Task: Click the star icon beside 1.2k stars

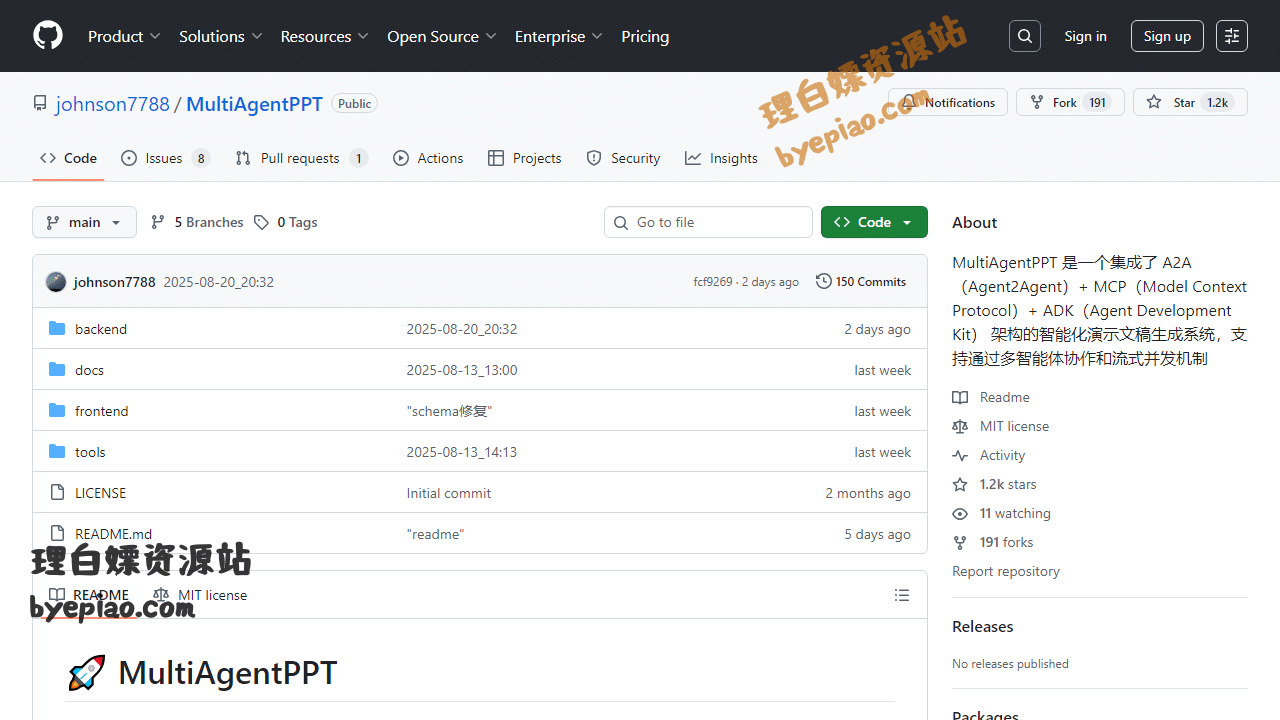Action: click(960, 484)
